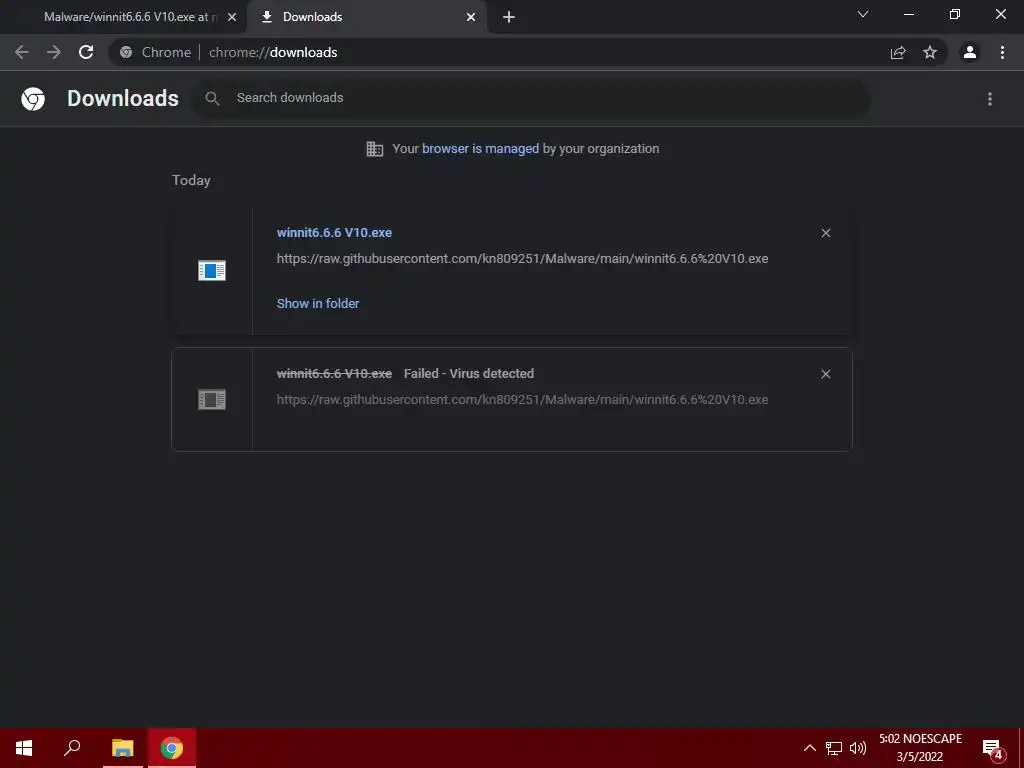Remove the failed download from the list
This screenshot has width=1024, height=768.
tap(825, 374)
